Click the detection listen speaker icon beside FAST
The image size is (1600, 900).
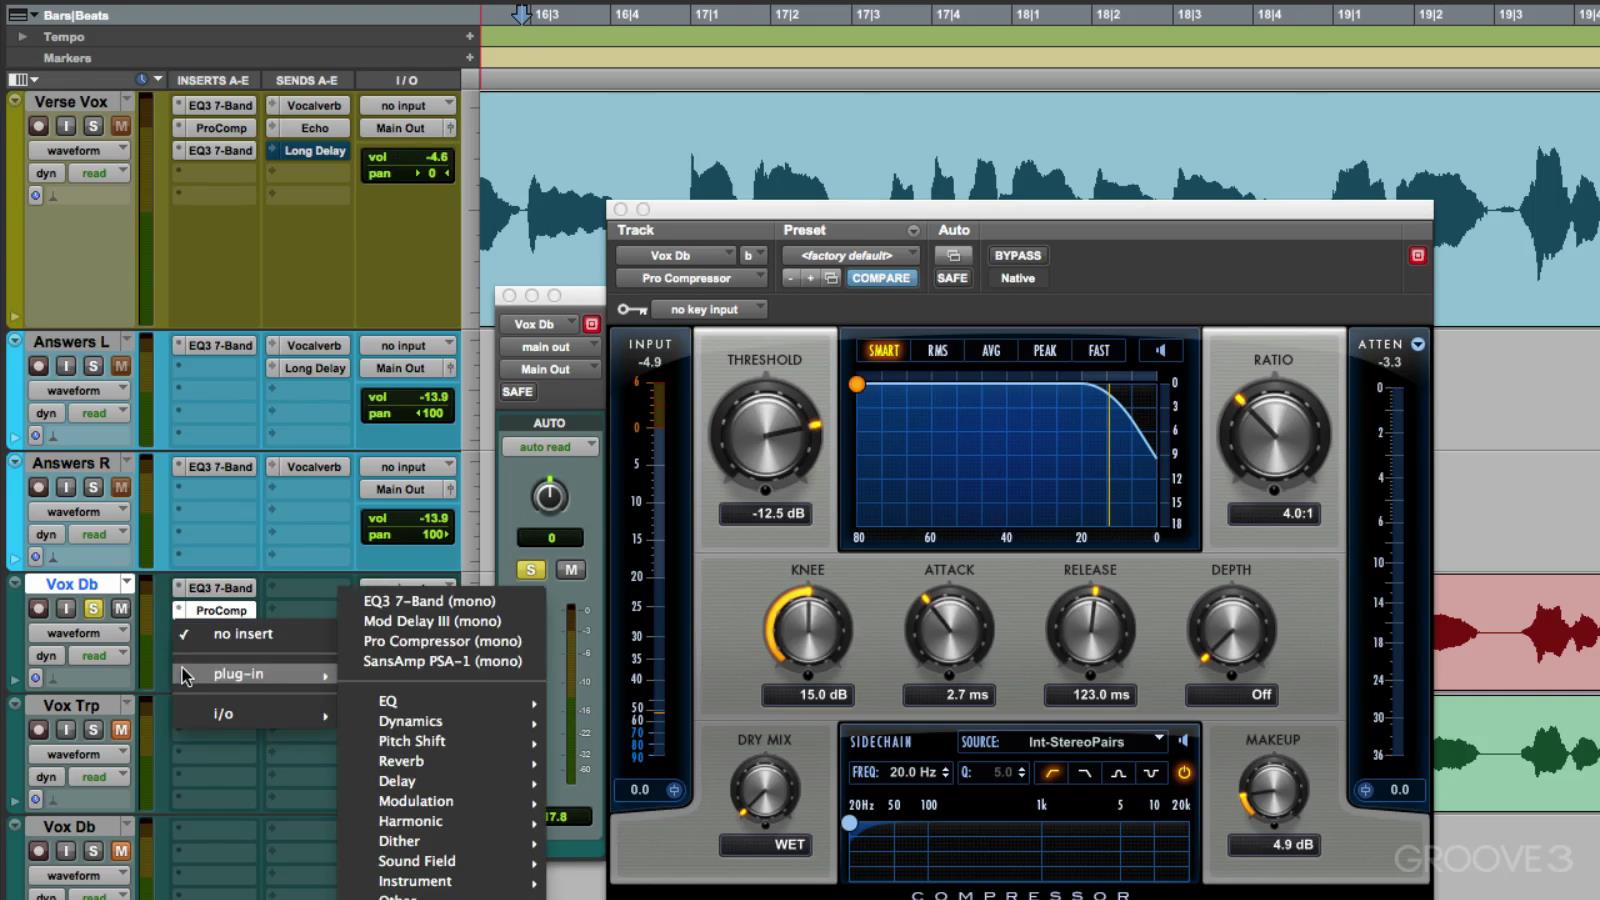click(1160, 350)
